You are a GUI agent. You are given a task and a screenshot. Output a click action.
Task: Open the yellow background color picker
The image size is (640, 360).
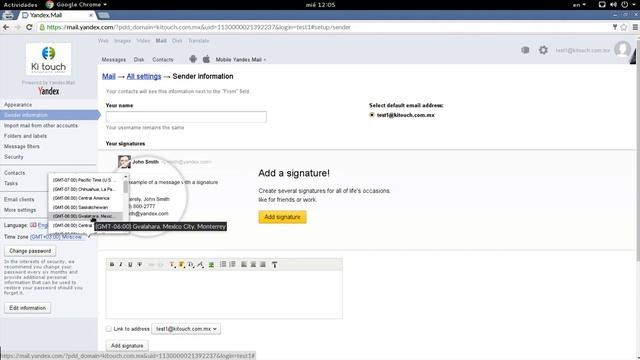coord(182,264)
